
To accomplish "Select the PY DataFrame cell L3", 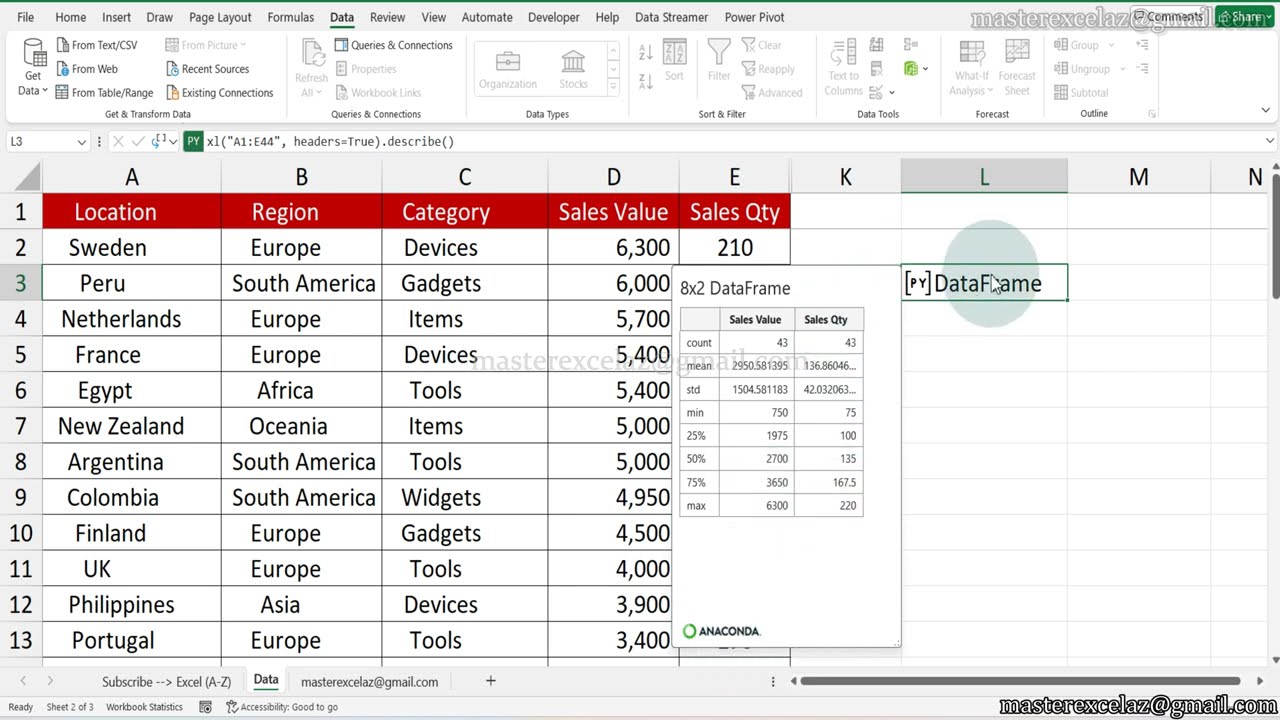I will pos(984,283).
